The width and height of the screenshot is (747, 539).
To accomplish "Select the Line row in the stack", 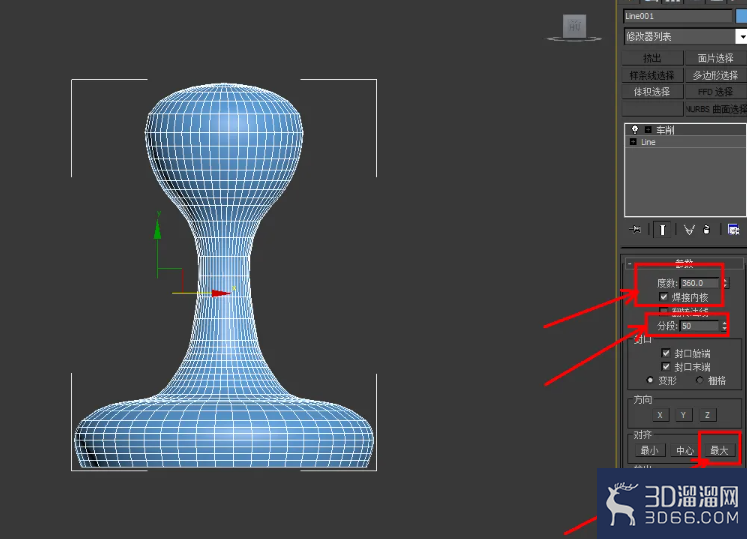I will [686, 142].
